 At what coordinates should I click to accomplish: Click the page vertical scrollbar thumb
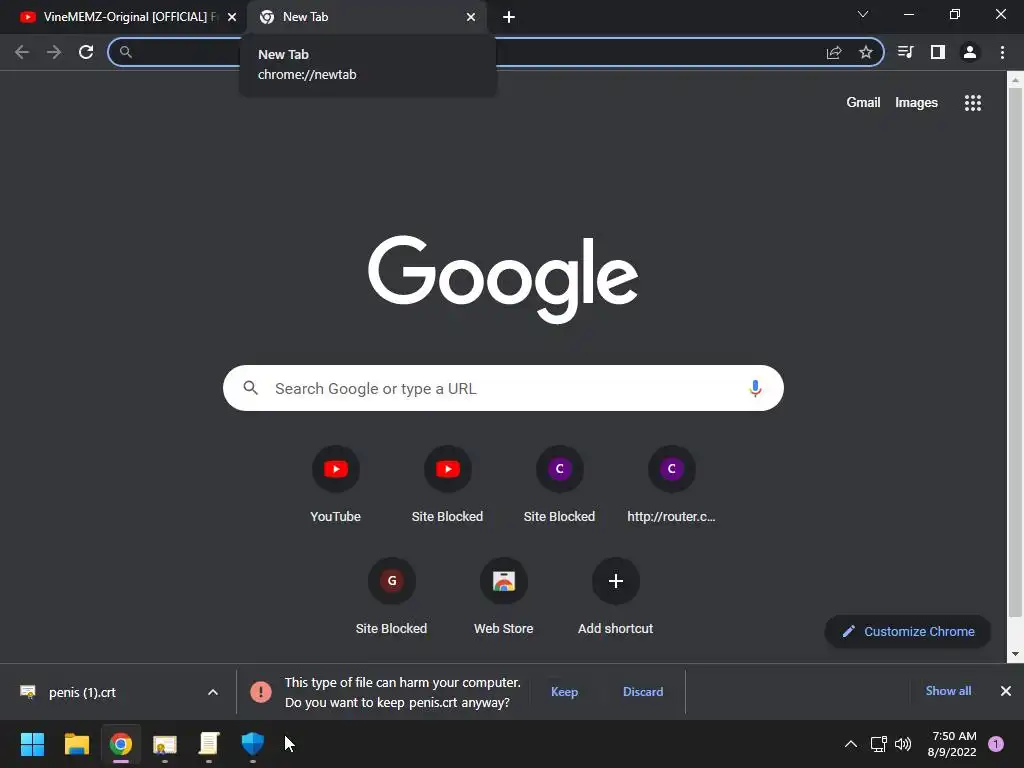1015,353
